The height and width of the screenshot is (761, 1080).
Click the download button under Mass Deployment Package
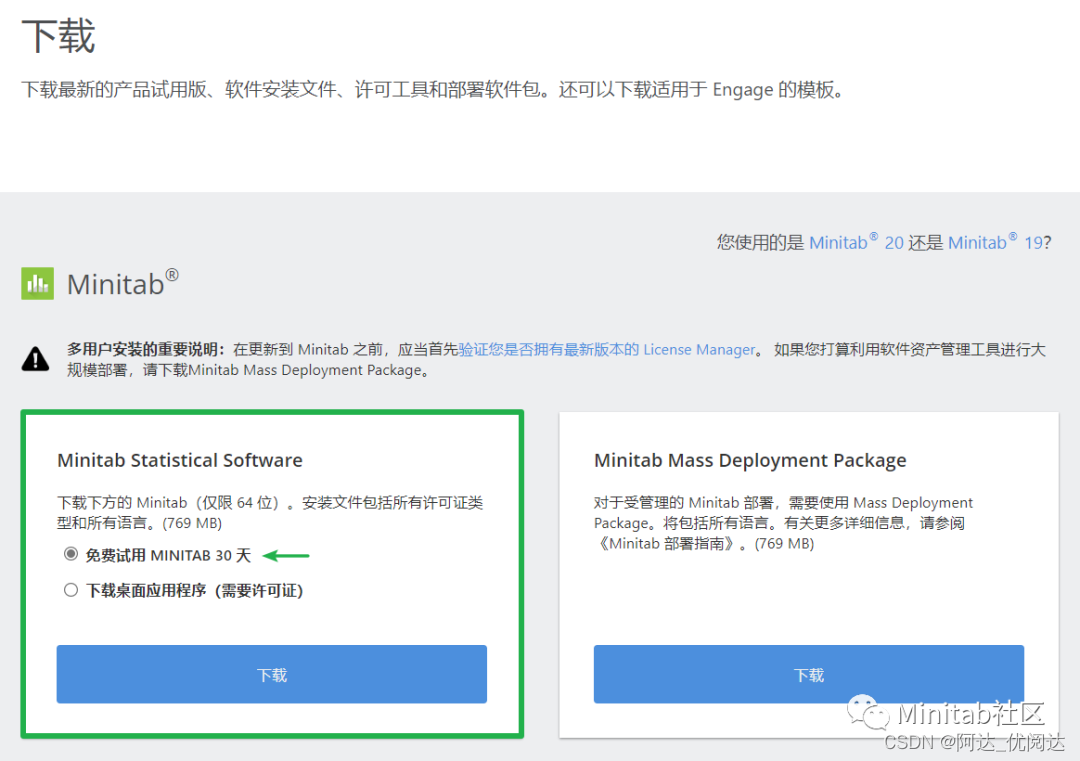pos(809,674)
